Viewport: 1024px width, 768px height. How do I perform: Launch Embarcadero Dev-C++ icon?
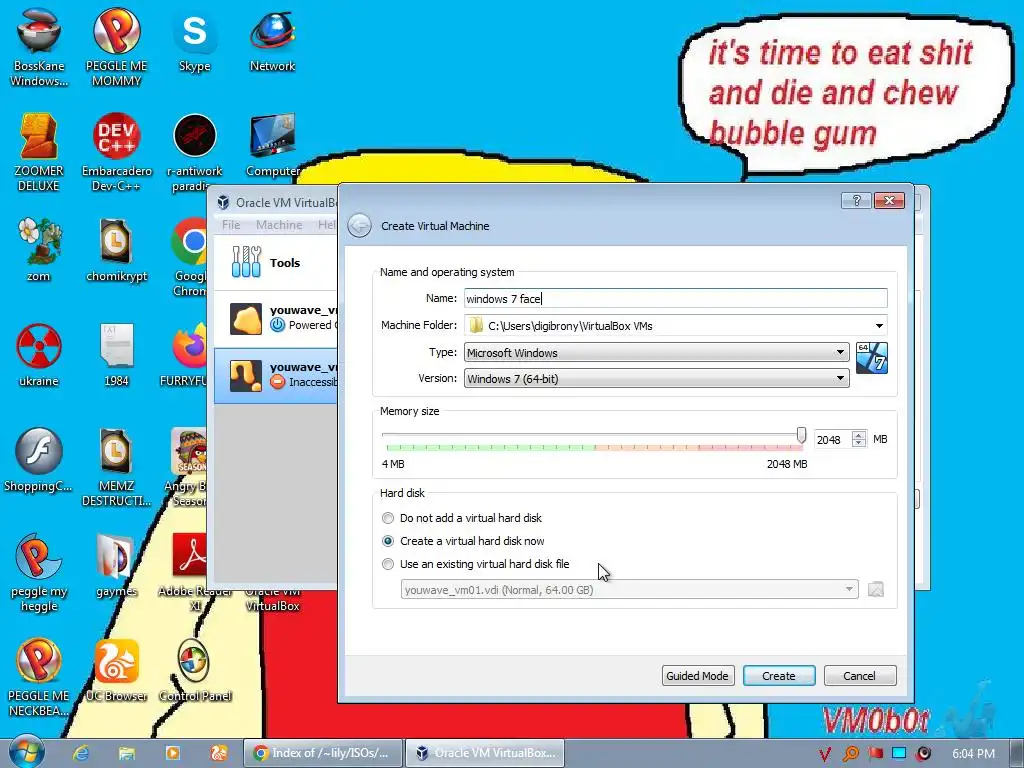[116, 152]
